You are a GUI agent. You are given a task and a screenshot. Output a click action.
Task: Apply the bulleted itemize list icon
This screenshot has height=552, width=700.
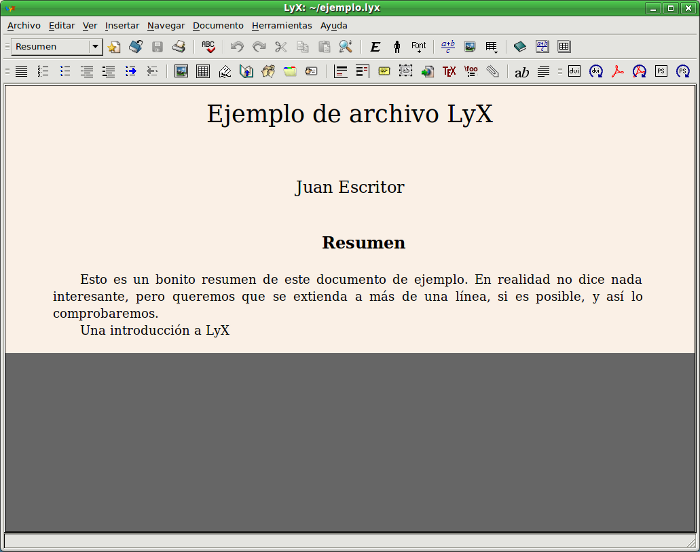[x=65, y=71]
